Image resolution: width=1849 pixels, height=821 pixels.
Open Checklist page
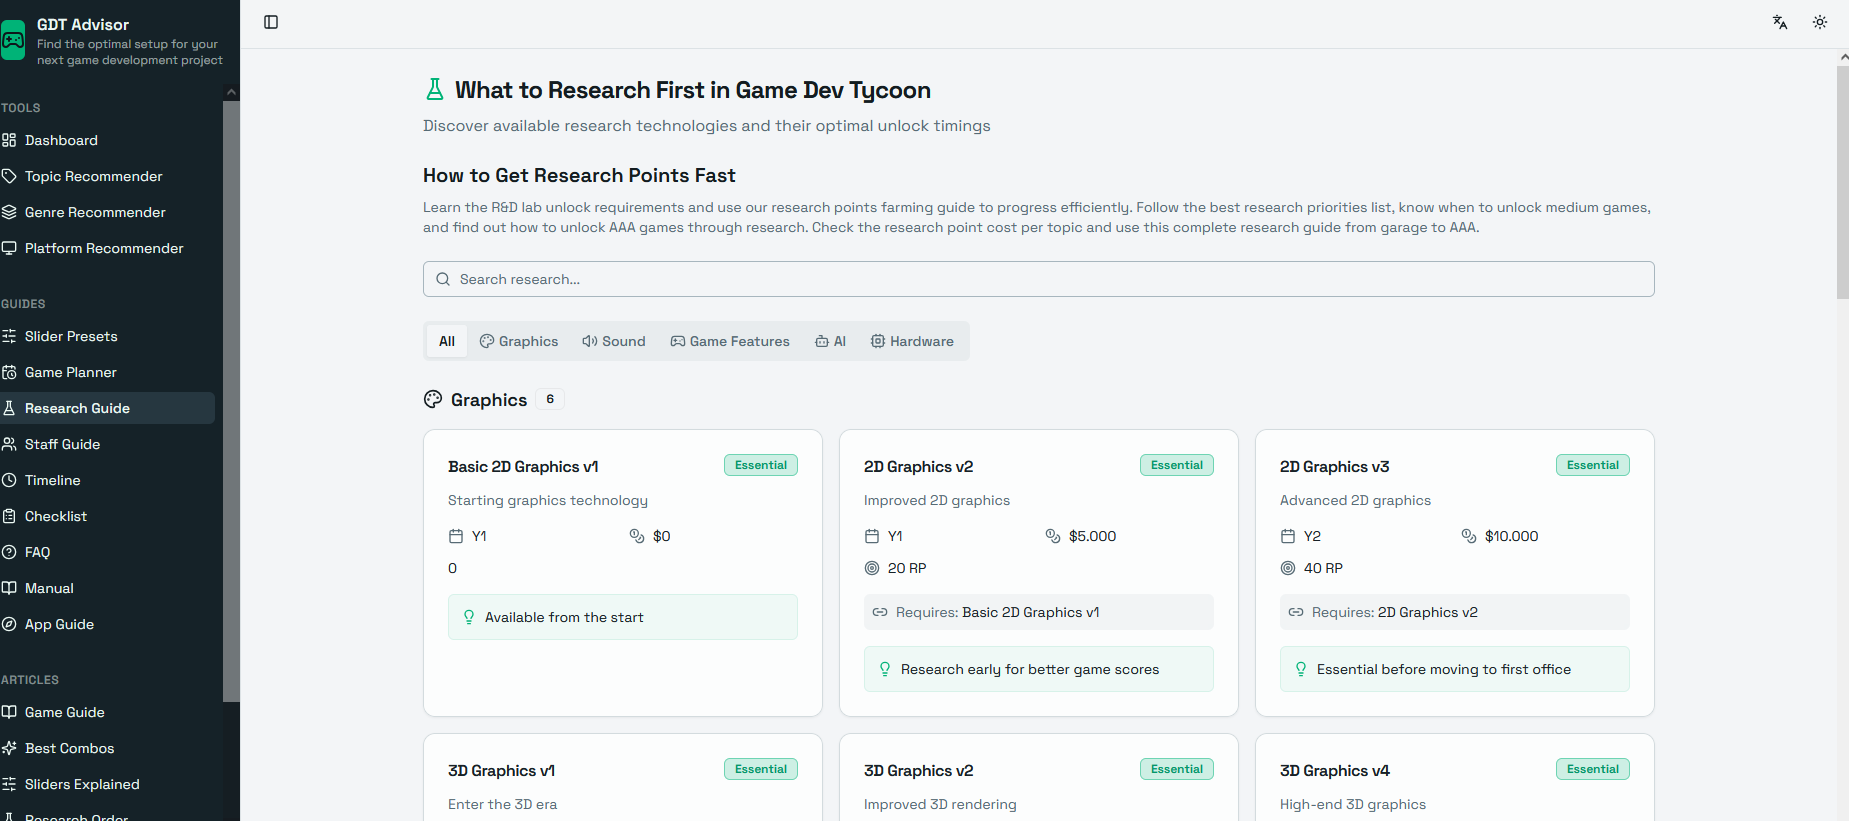107,516
